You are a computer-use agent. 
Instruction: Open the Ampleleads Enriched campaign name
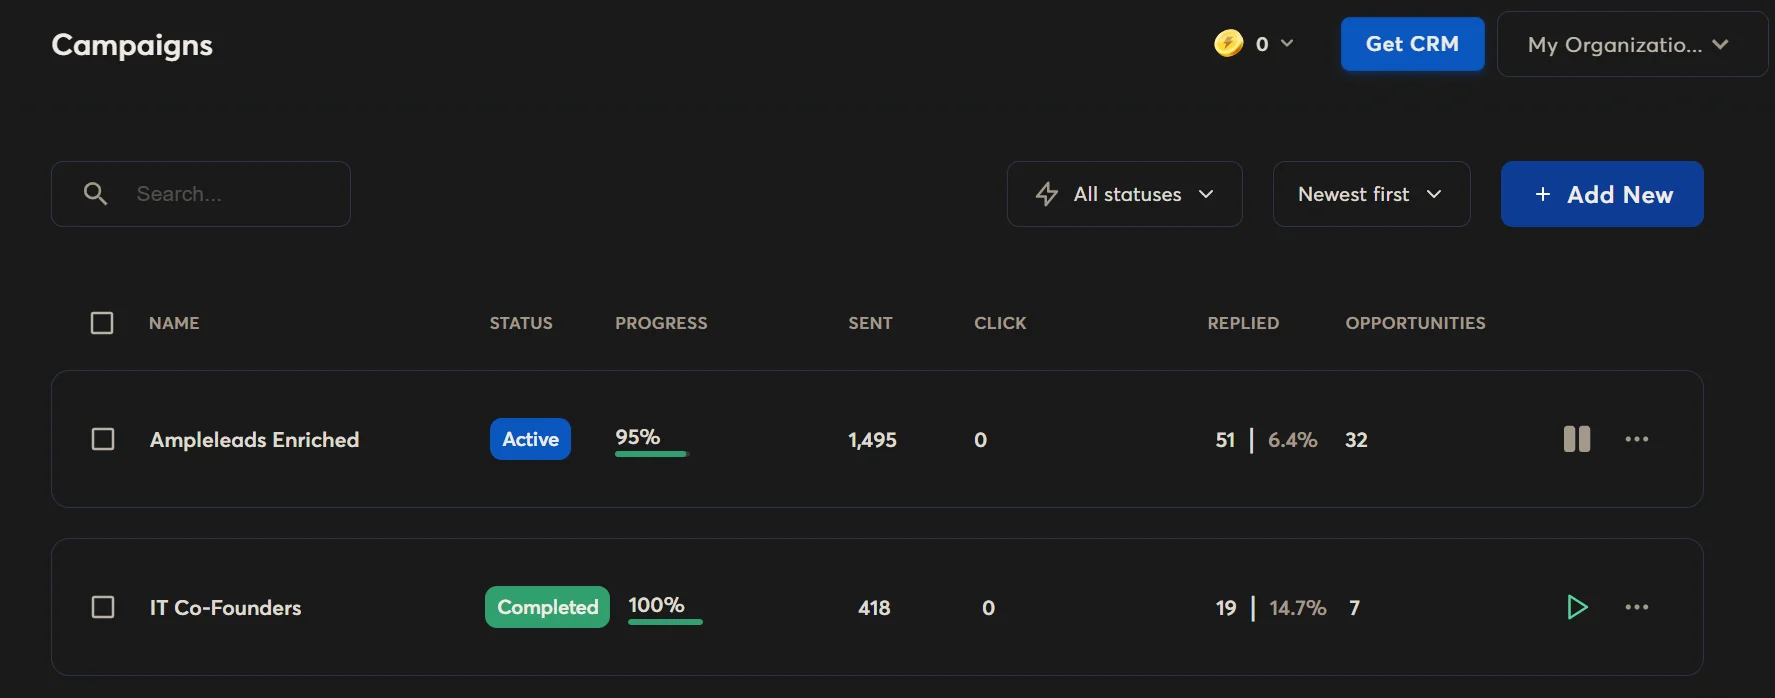(254, 440)
